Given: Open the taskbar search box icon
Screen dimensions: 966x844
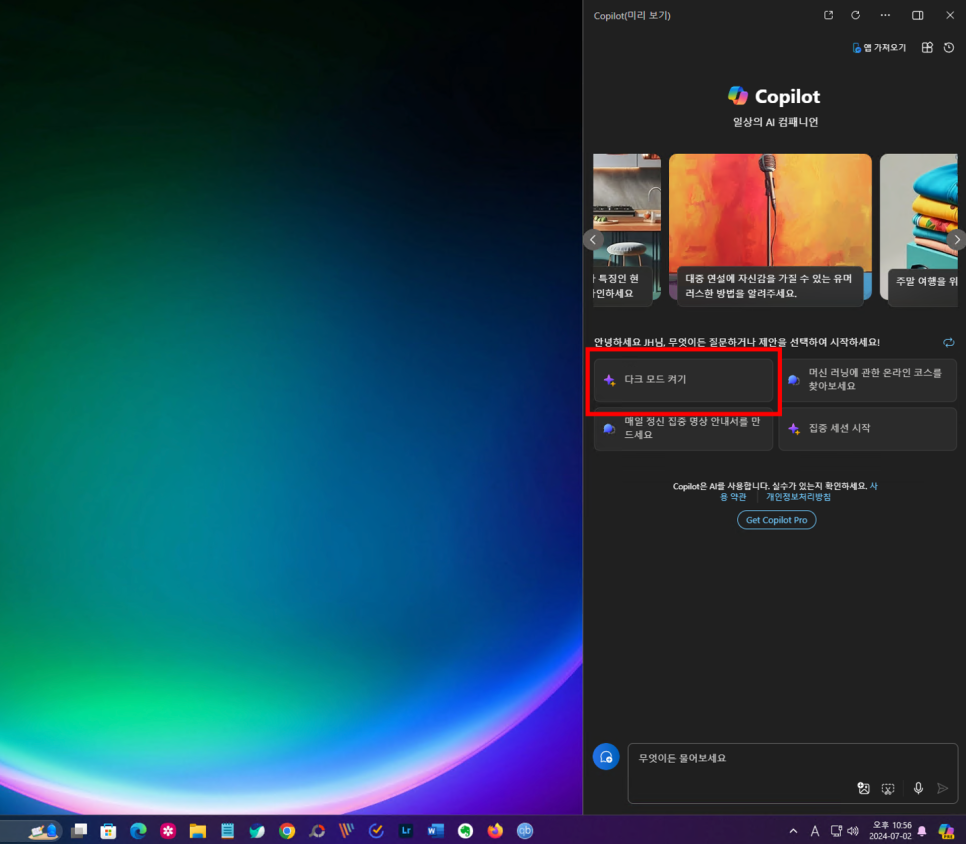Looking at the screenshot, I should [x=44, y=831].
